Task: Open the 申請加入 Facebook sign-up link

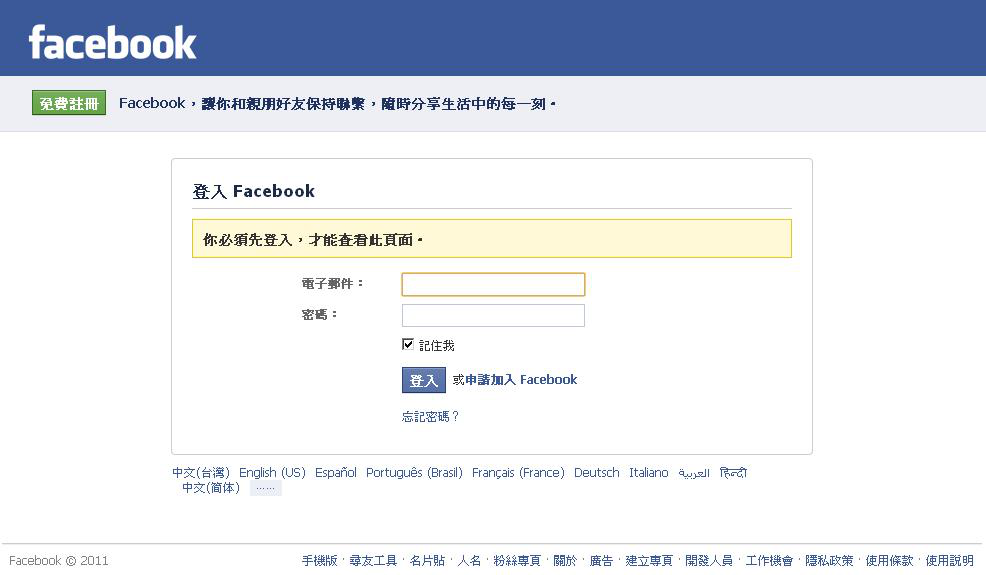Action: click(521, 380)
